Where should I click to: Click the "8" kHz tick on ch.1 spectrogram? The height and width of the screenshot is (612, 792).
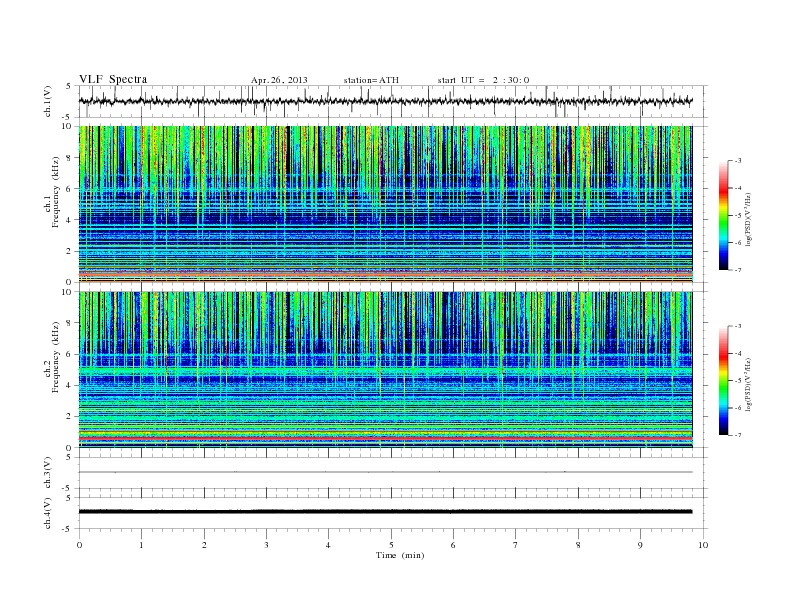click(x=69, y=158)
